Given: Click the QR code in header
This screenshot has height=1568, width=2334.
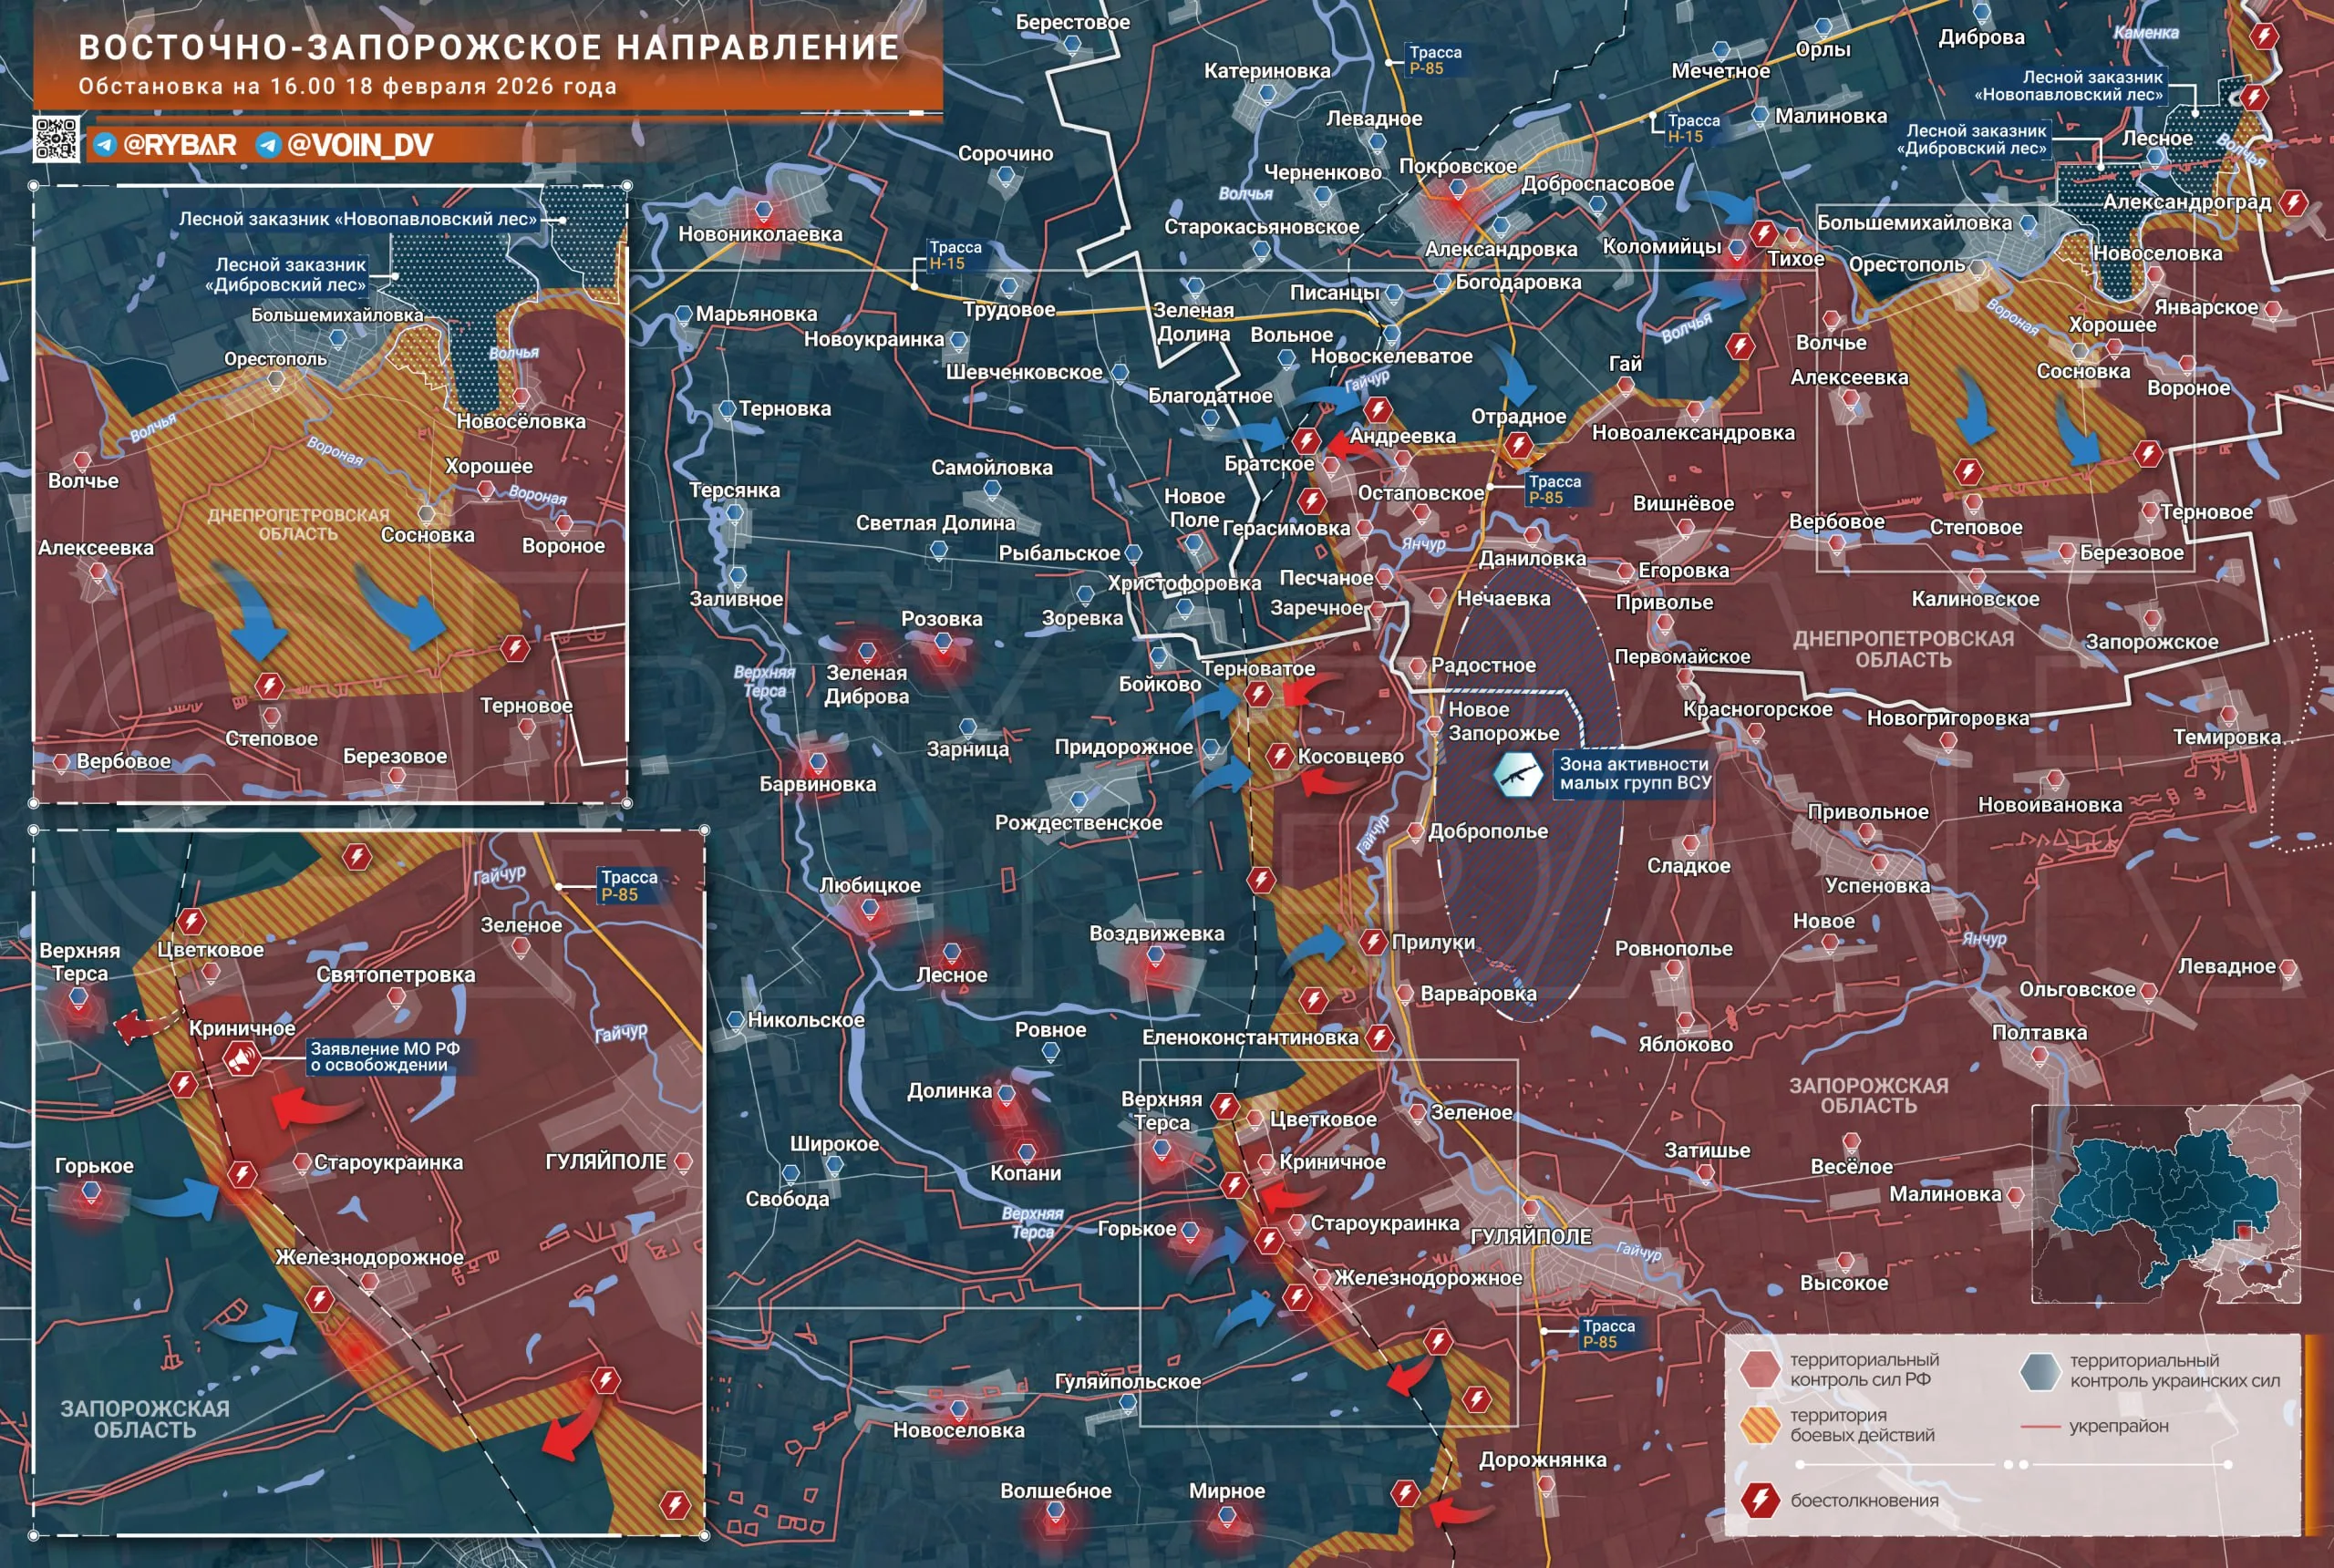Looking at the screenshot, I should coord(56,139).
